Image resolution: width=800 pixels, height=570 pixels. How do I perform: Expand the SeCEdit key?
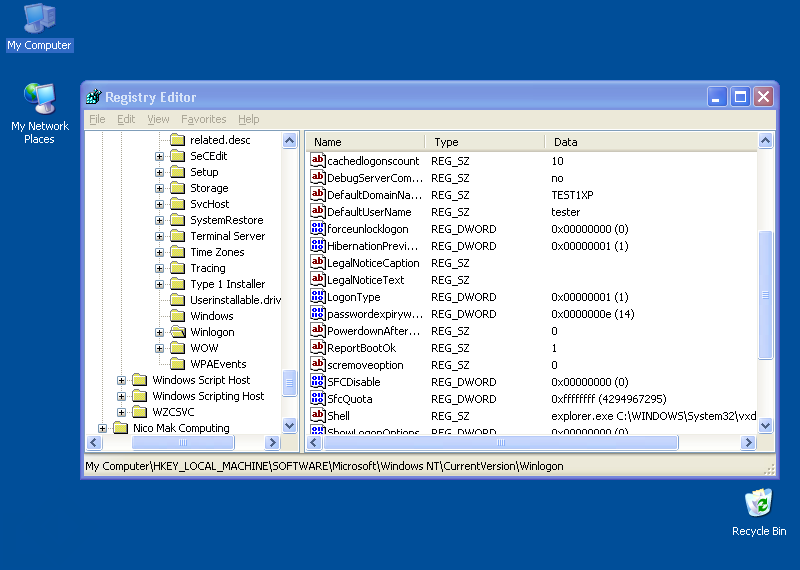tap(159, 156)
